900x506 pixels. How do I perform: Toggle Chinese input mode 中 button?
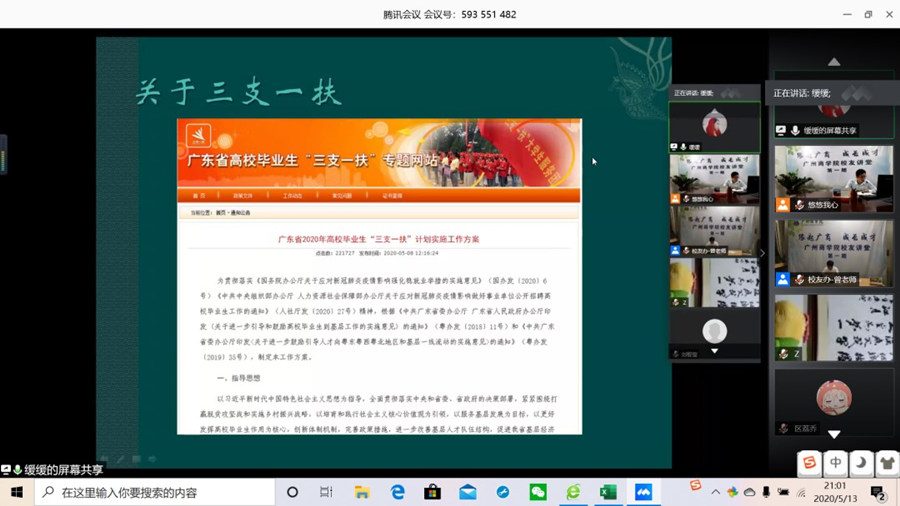point(836,463)
